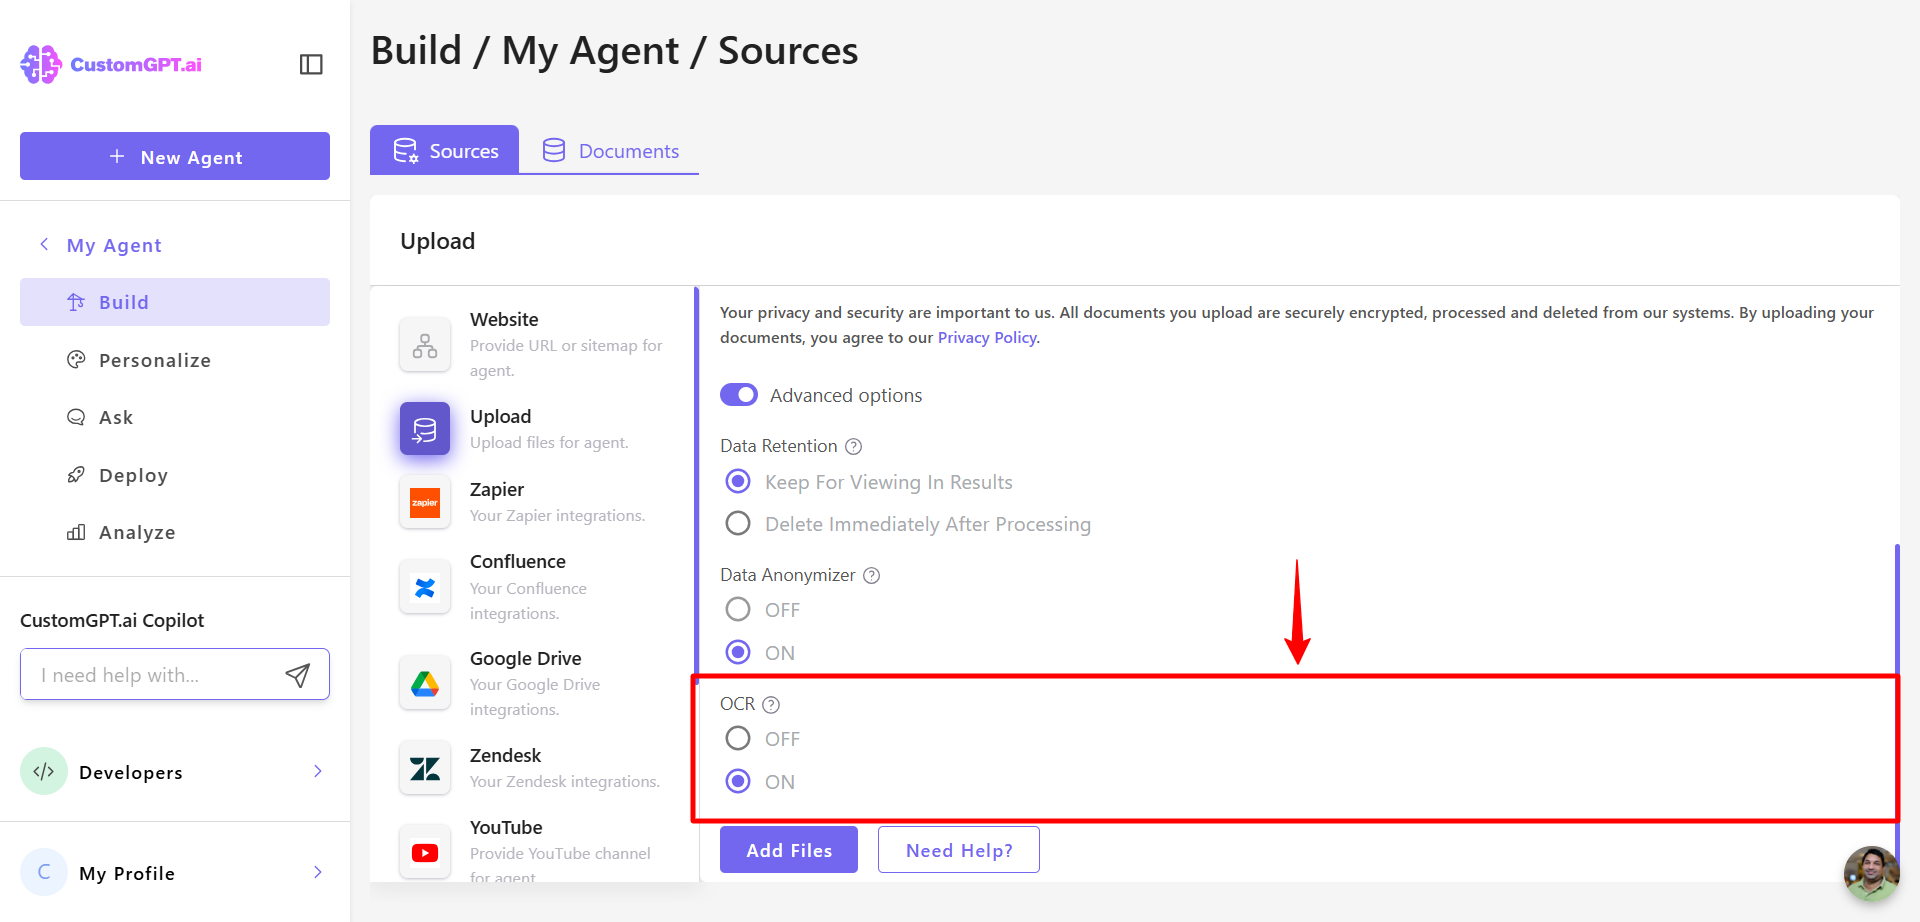Click the My Profile label
The height and width of the screenshot is (922, 1920).
pos(127,873)
